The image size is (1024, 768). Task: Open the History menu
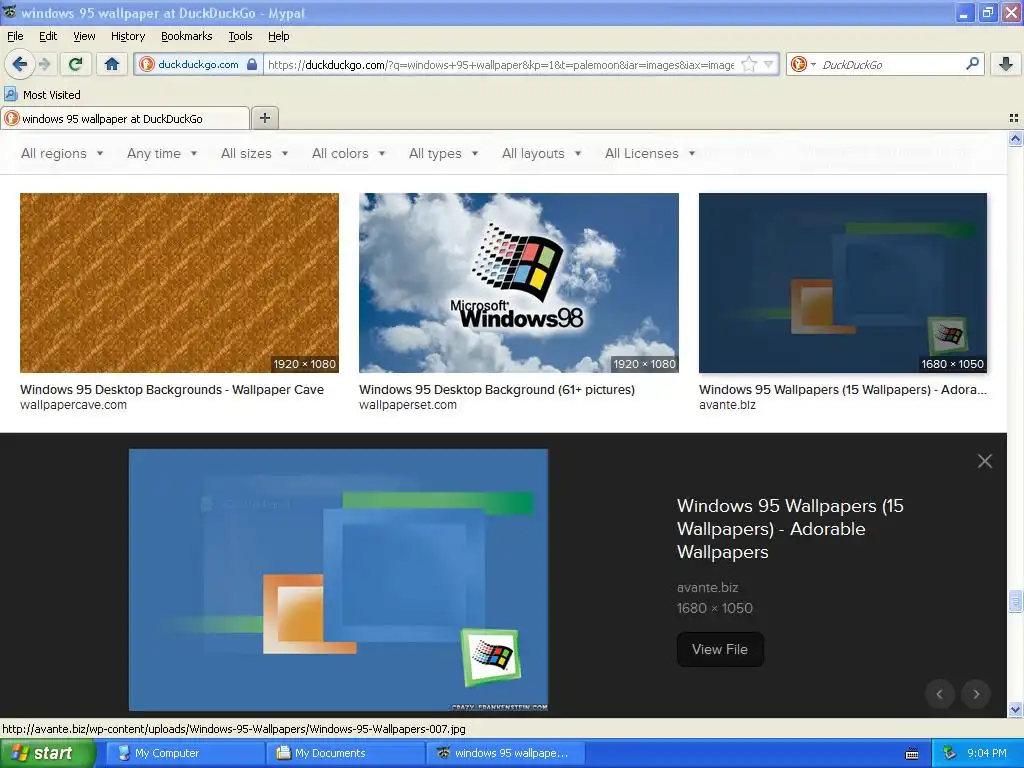pyautogui.click(x=128, y=36)
